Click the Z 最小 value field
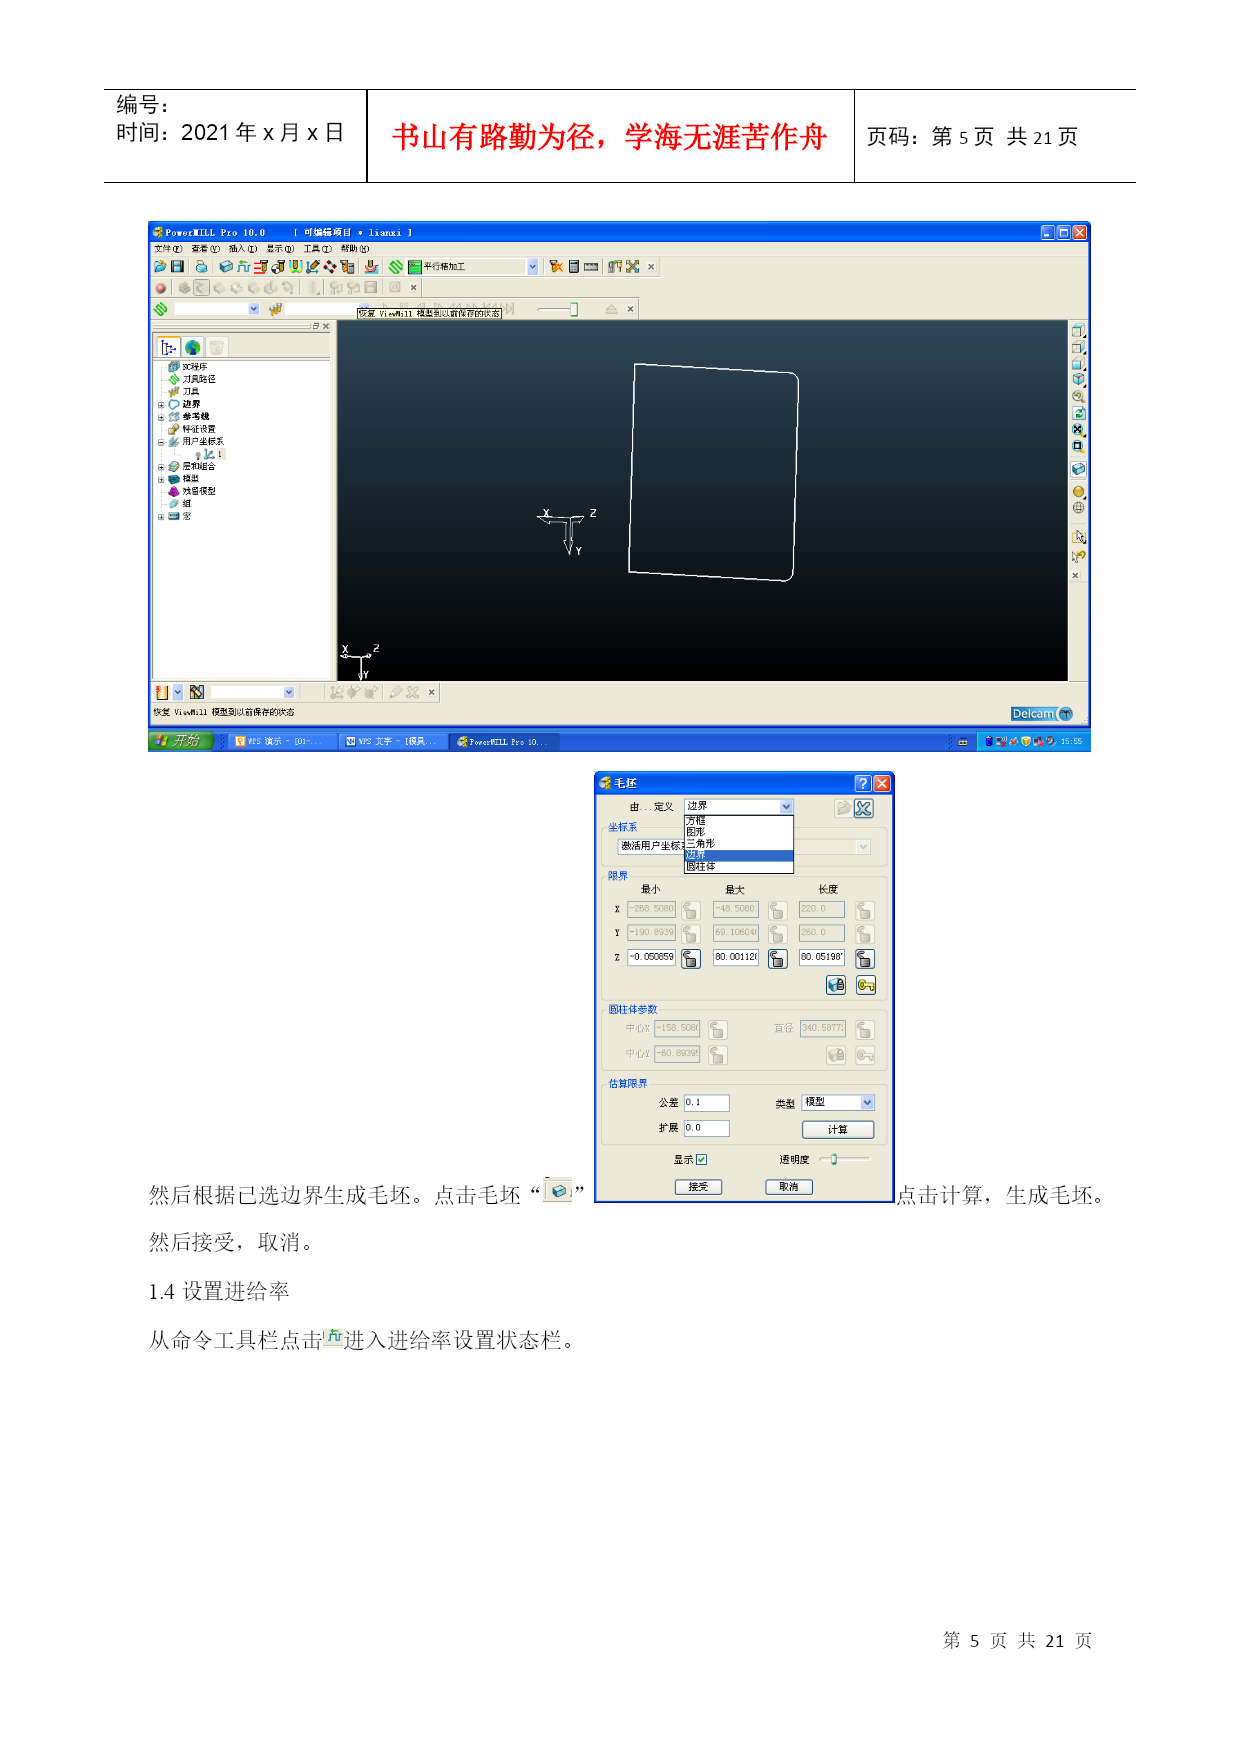This screenshot has height=1754, width=1241. pos(651,957)
